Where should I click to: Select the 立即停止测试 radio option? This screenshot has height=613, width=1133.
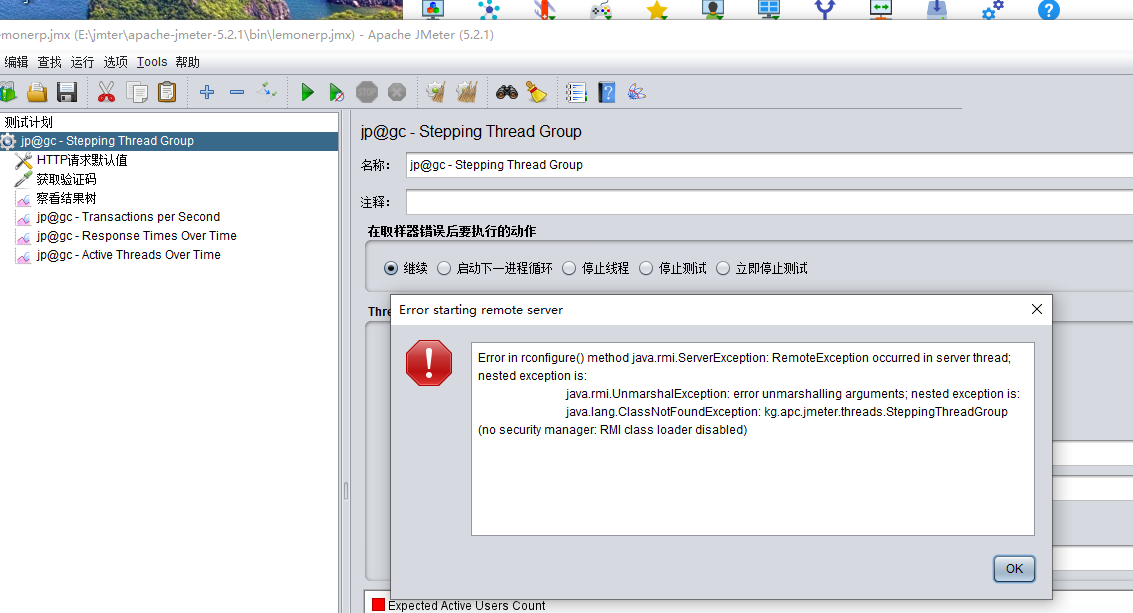(723, 268)
